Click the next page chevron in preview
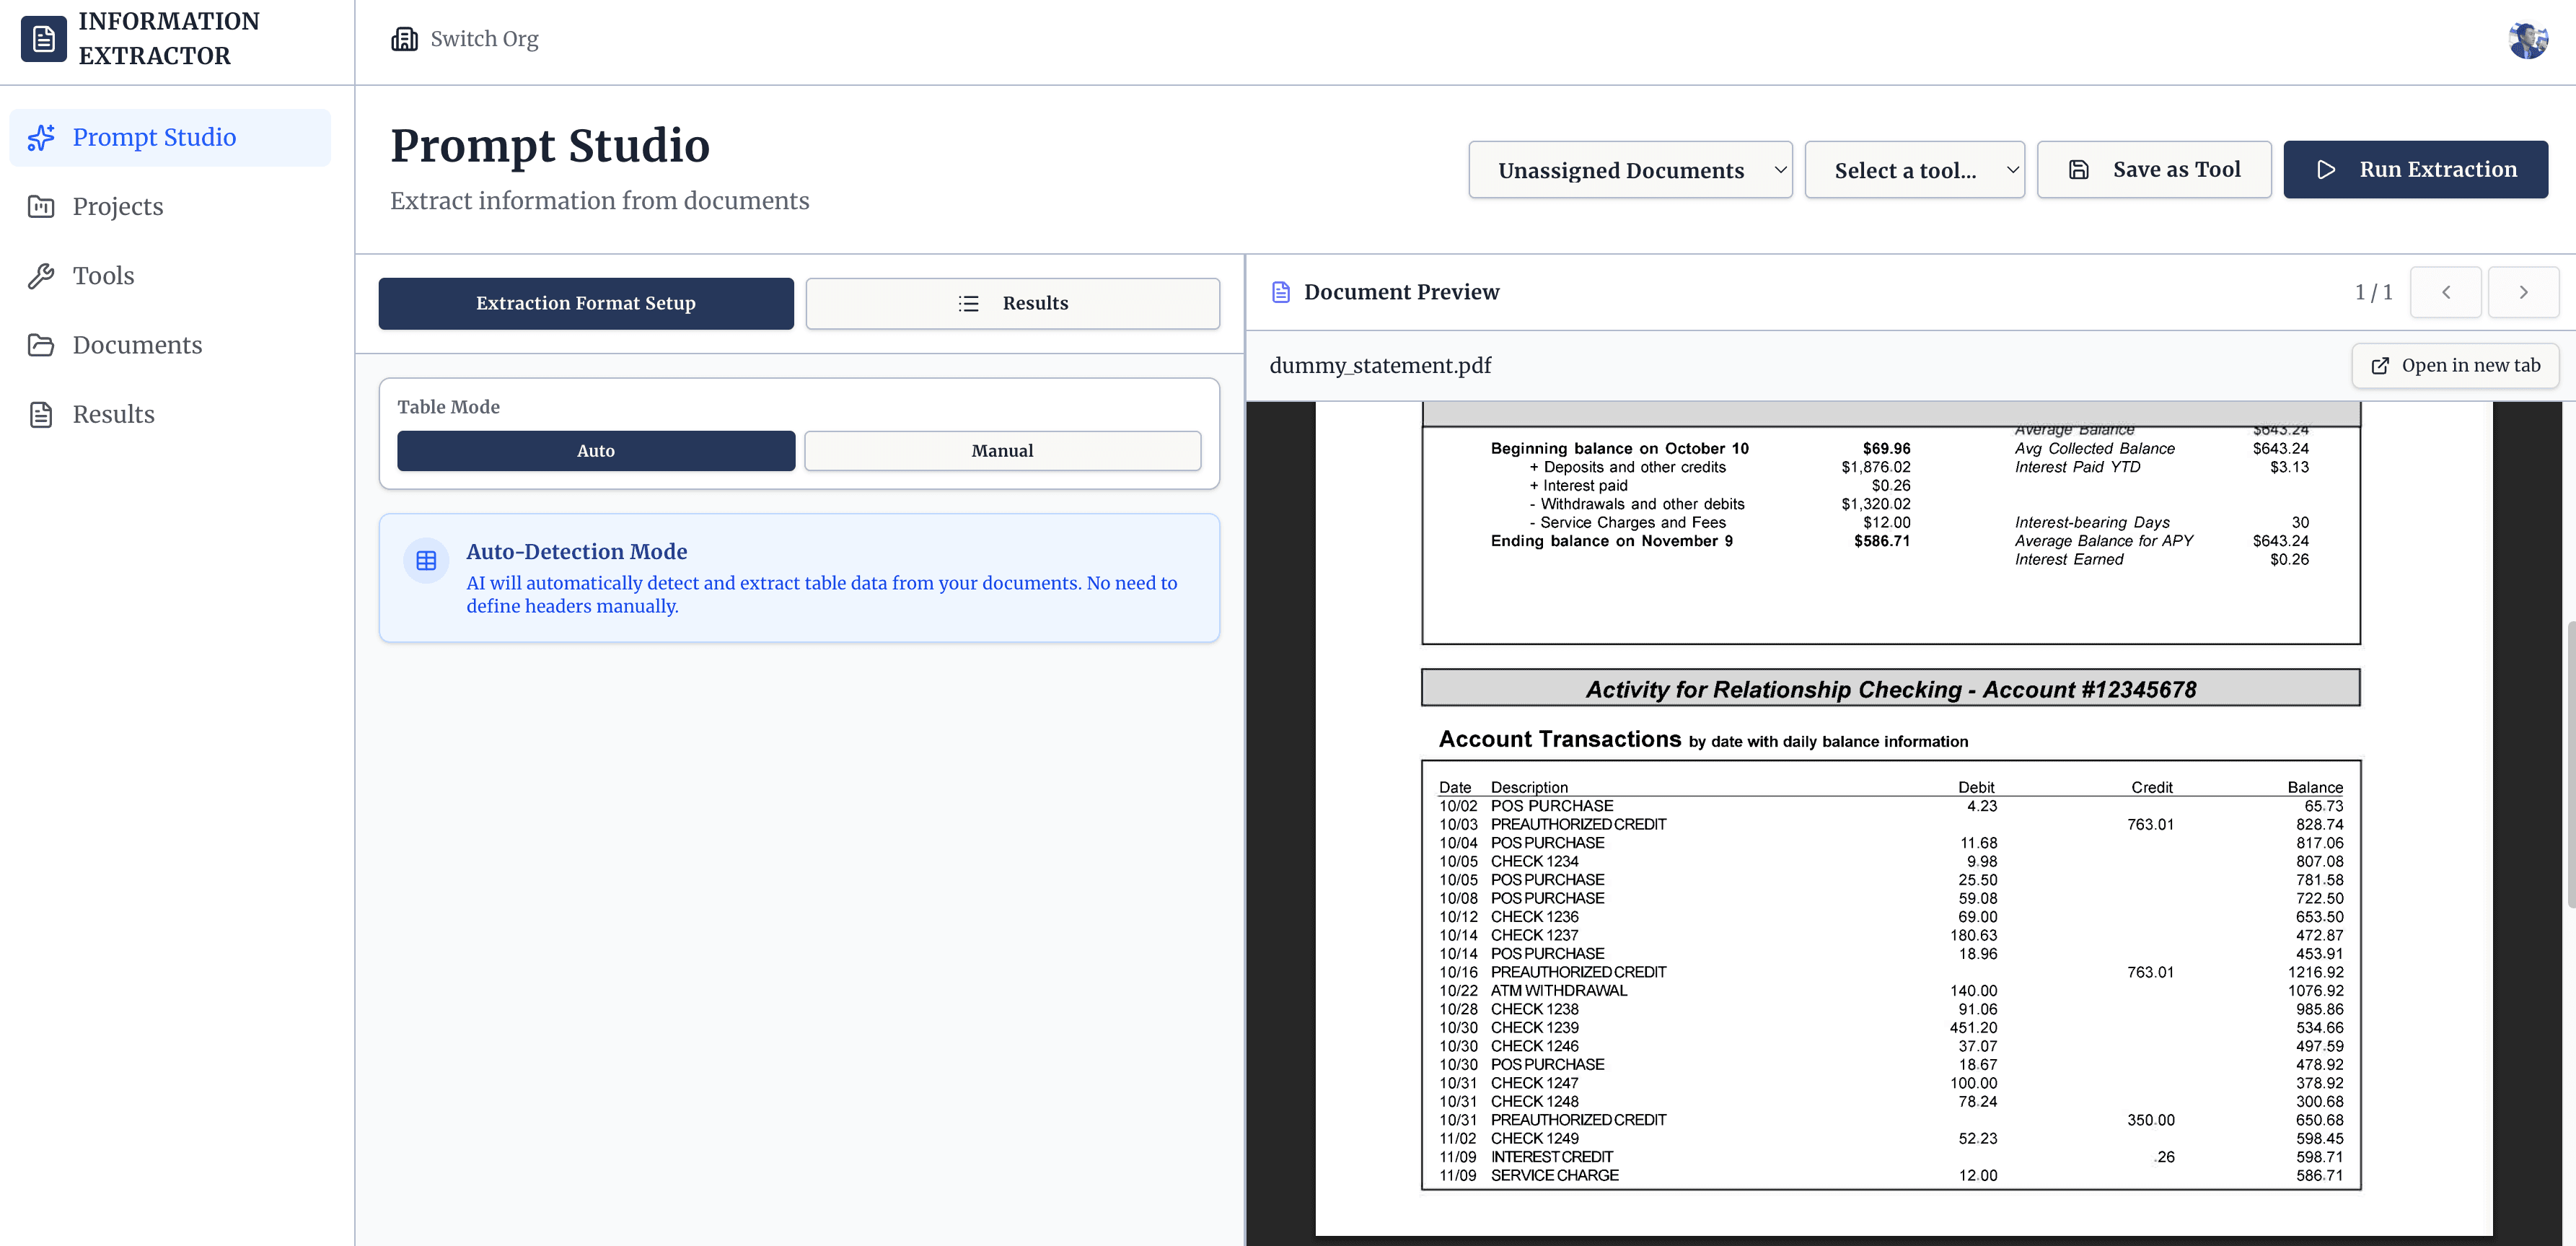Viewport: 2576px width, 1246px height. (2524, 292)
